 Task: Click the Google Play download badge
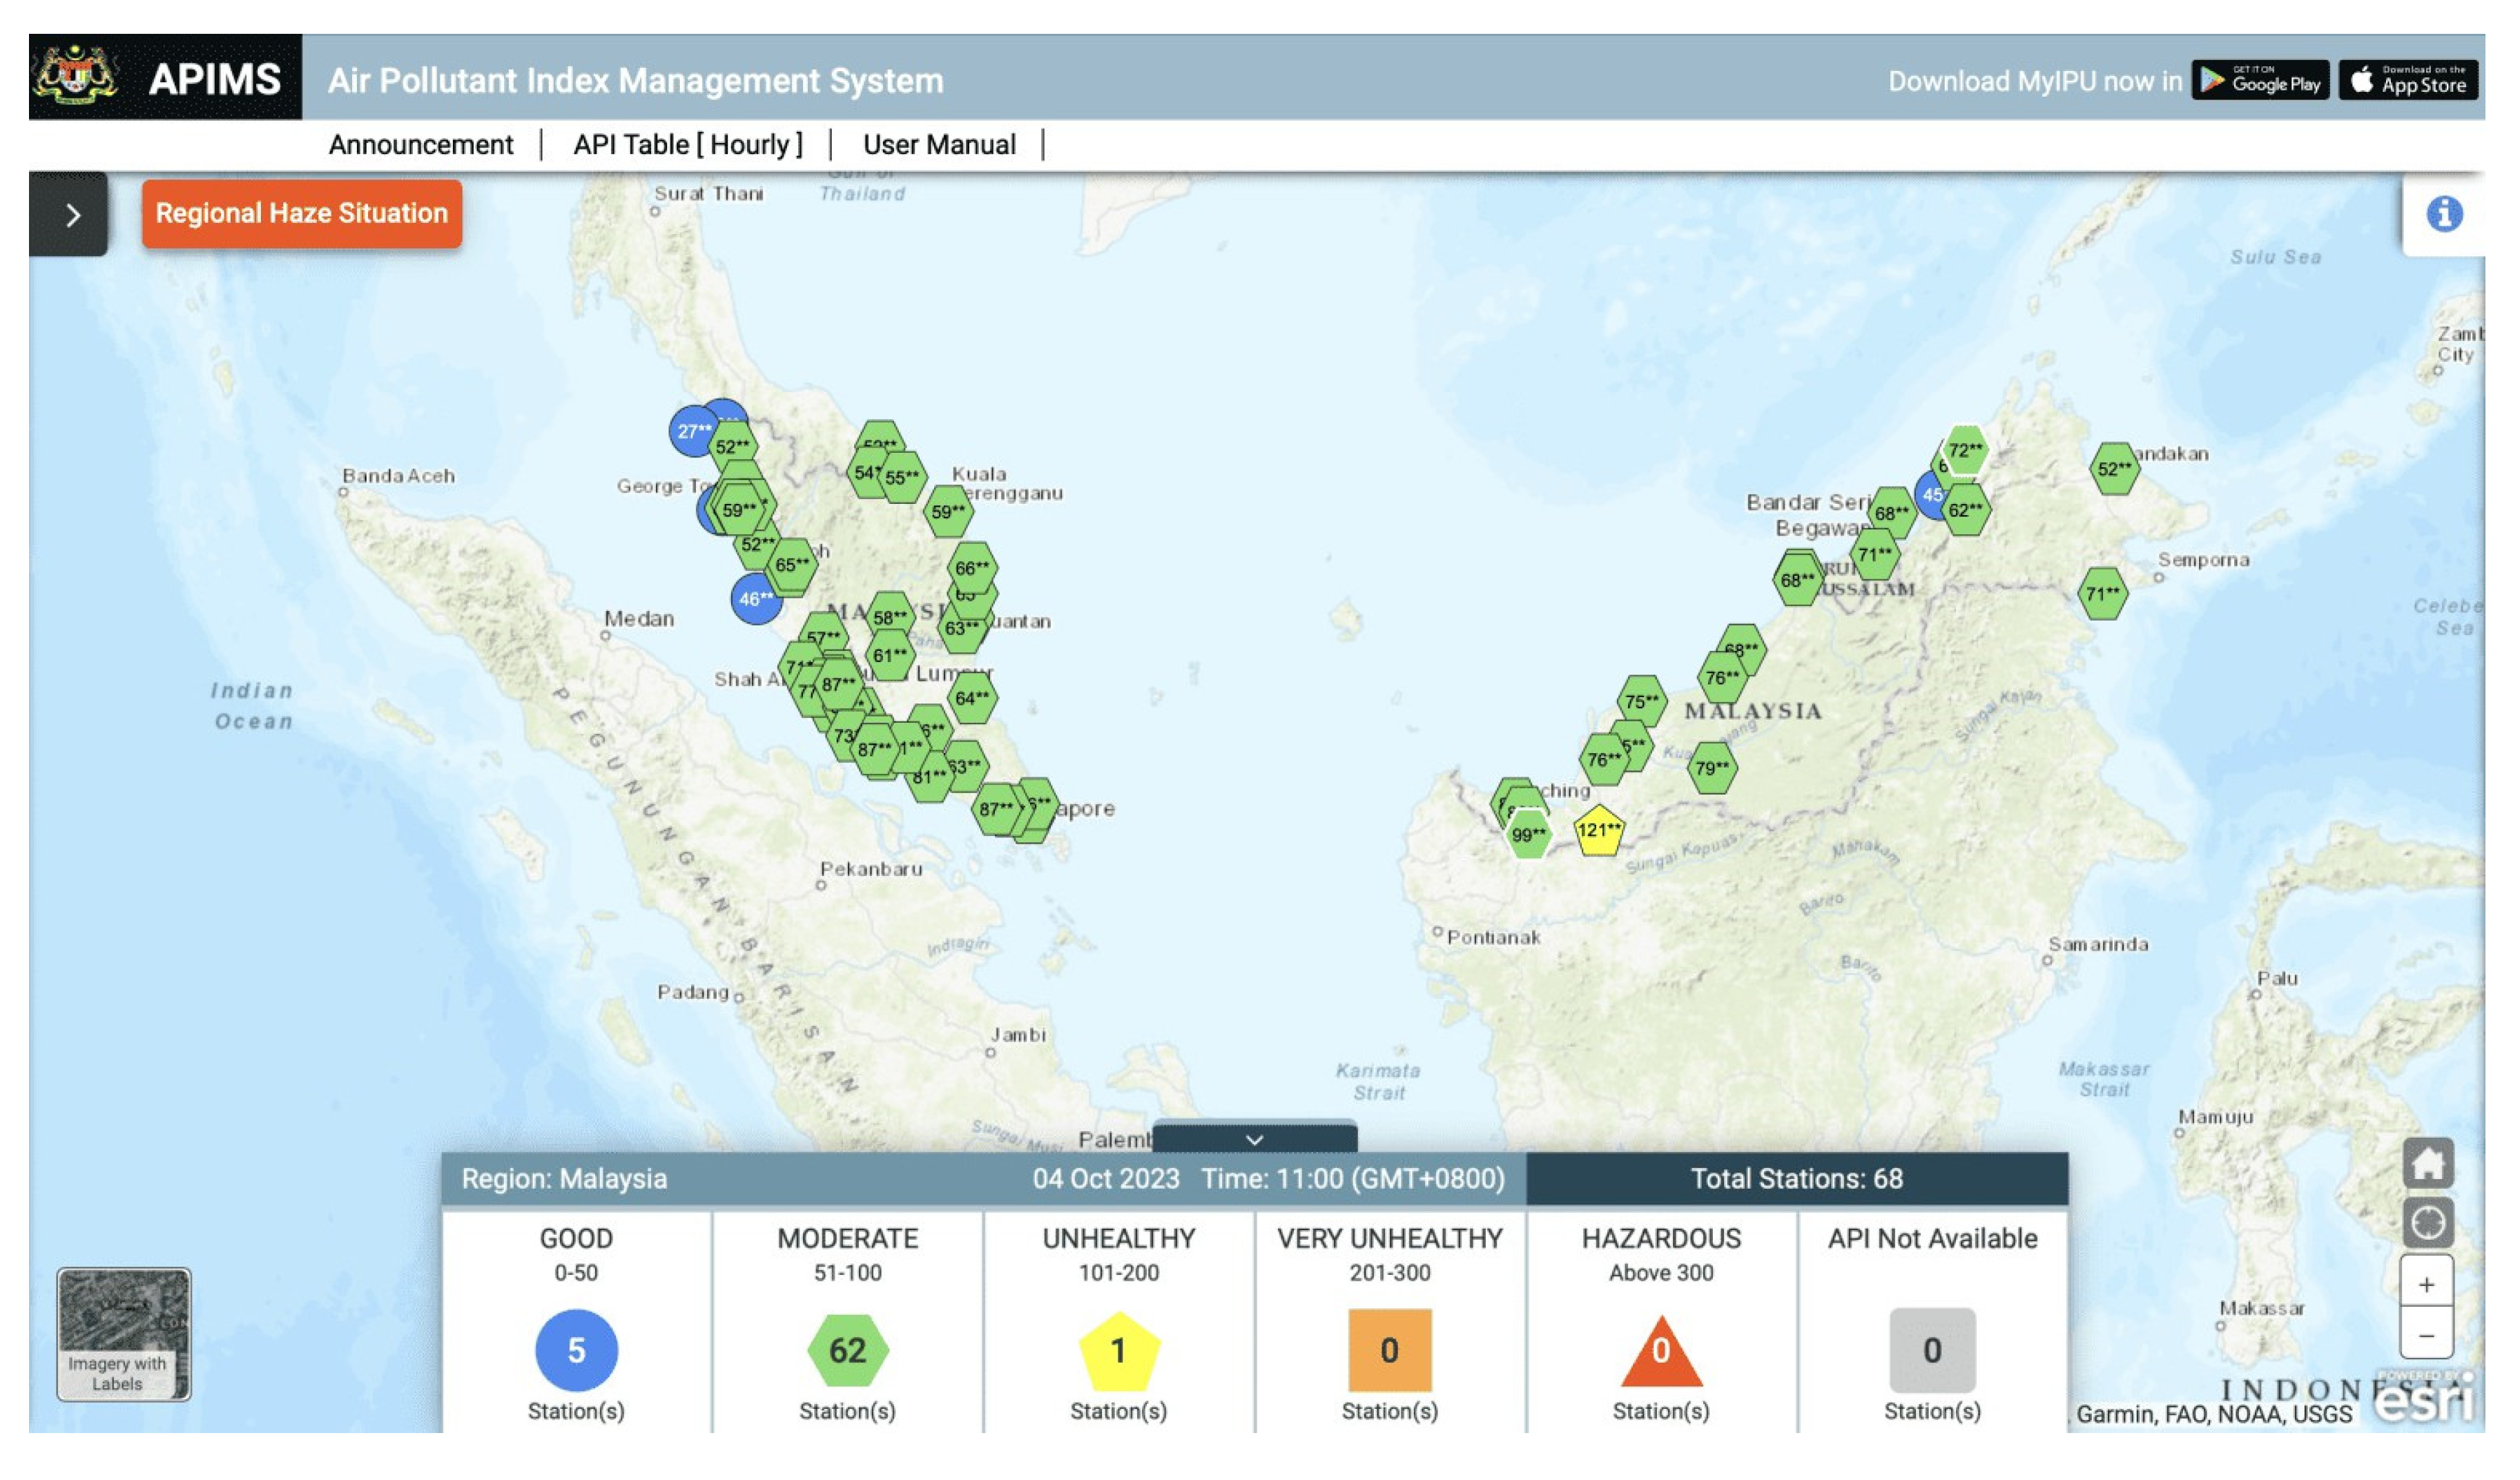coord(2260,81)
